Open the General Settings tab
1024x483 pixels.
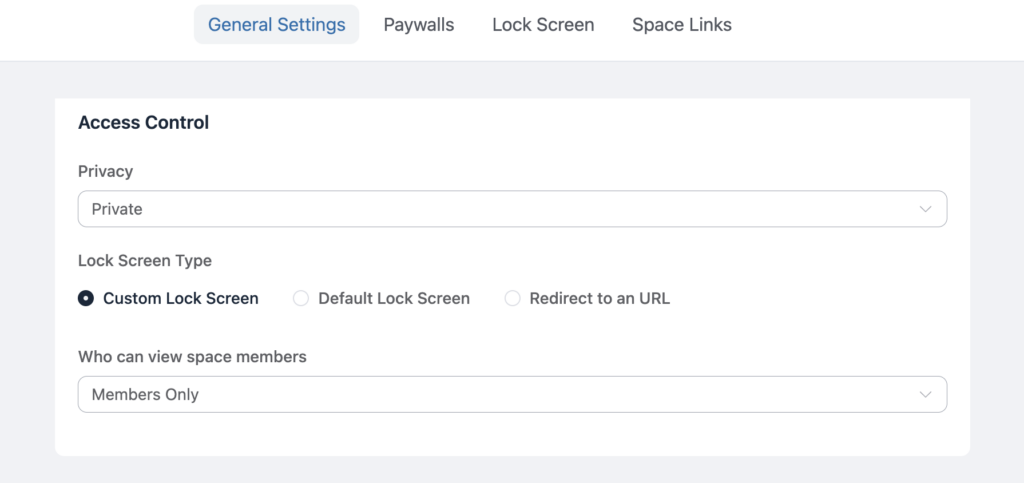276,25
